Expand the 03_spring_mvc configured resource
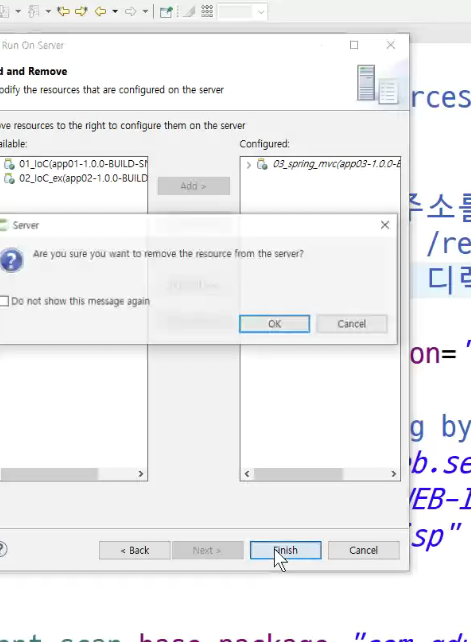The image size is (471, 642). click(x=249, y=165)
